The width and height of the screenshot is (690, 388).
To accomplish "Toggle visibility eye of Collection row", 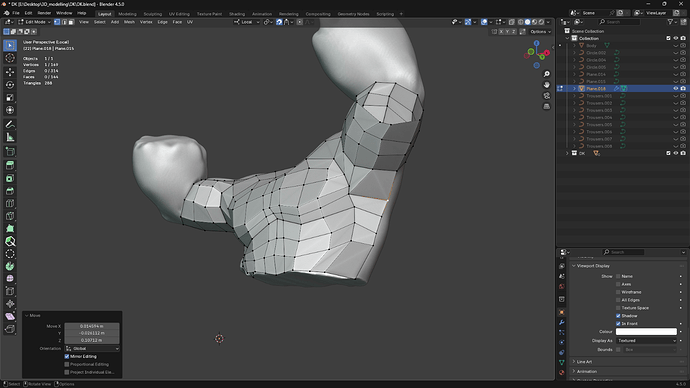I will [x=676, y=38].
